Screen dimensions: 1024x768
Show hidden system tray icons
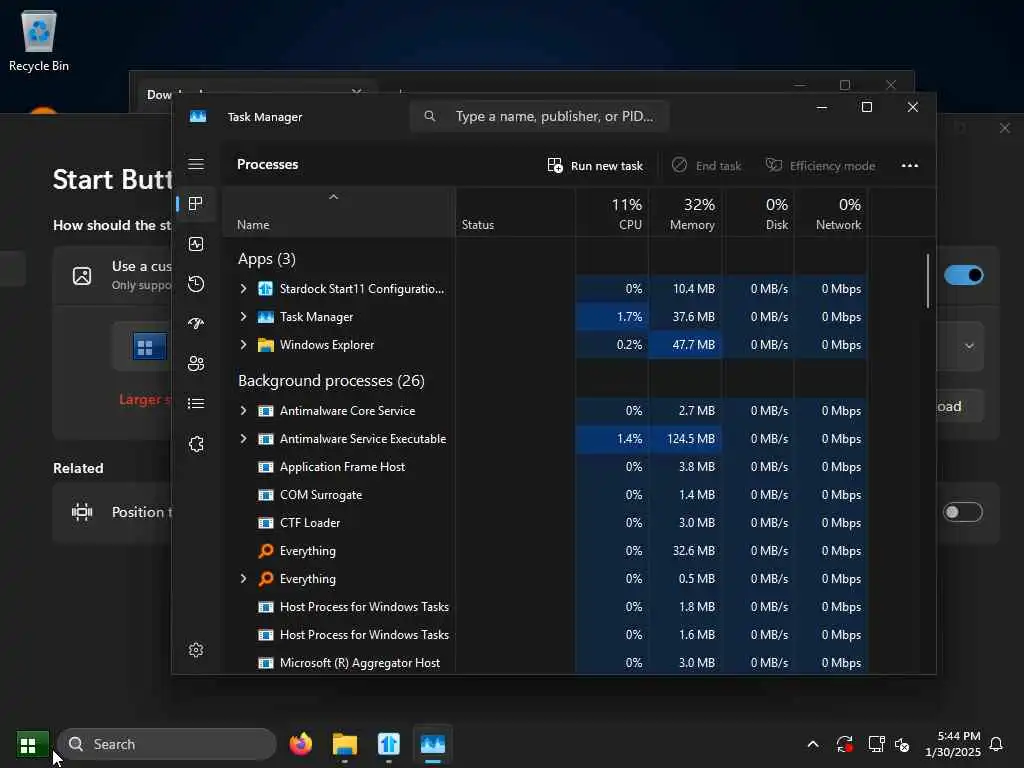813,744
